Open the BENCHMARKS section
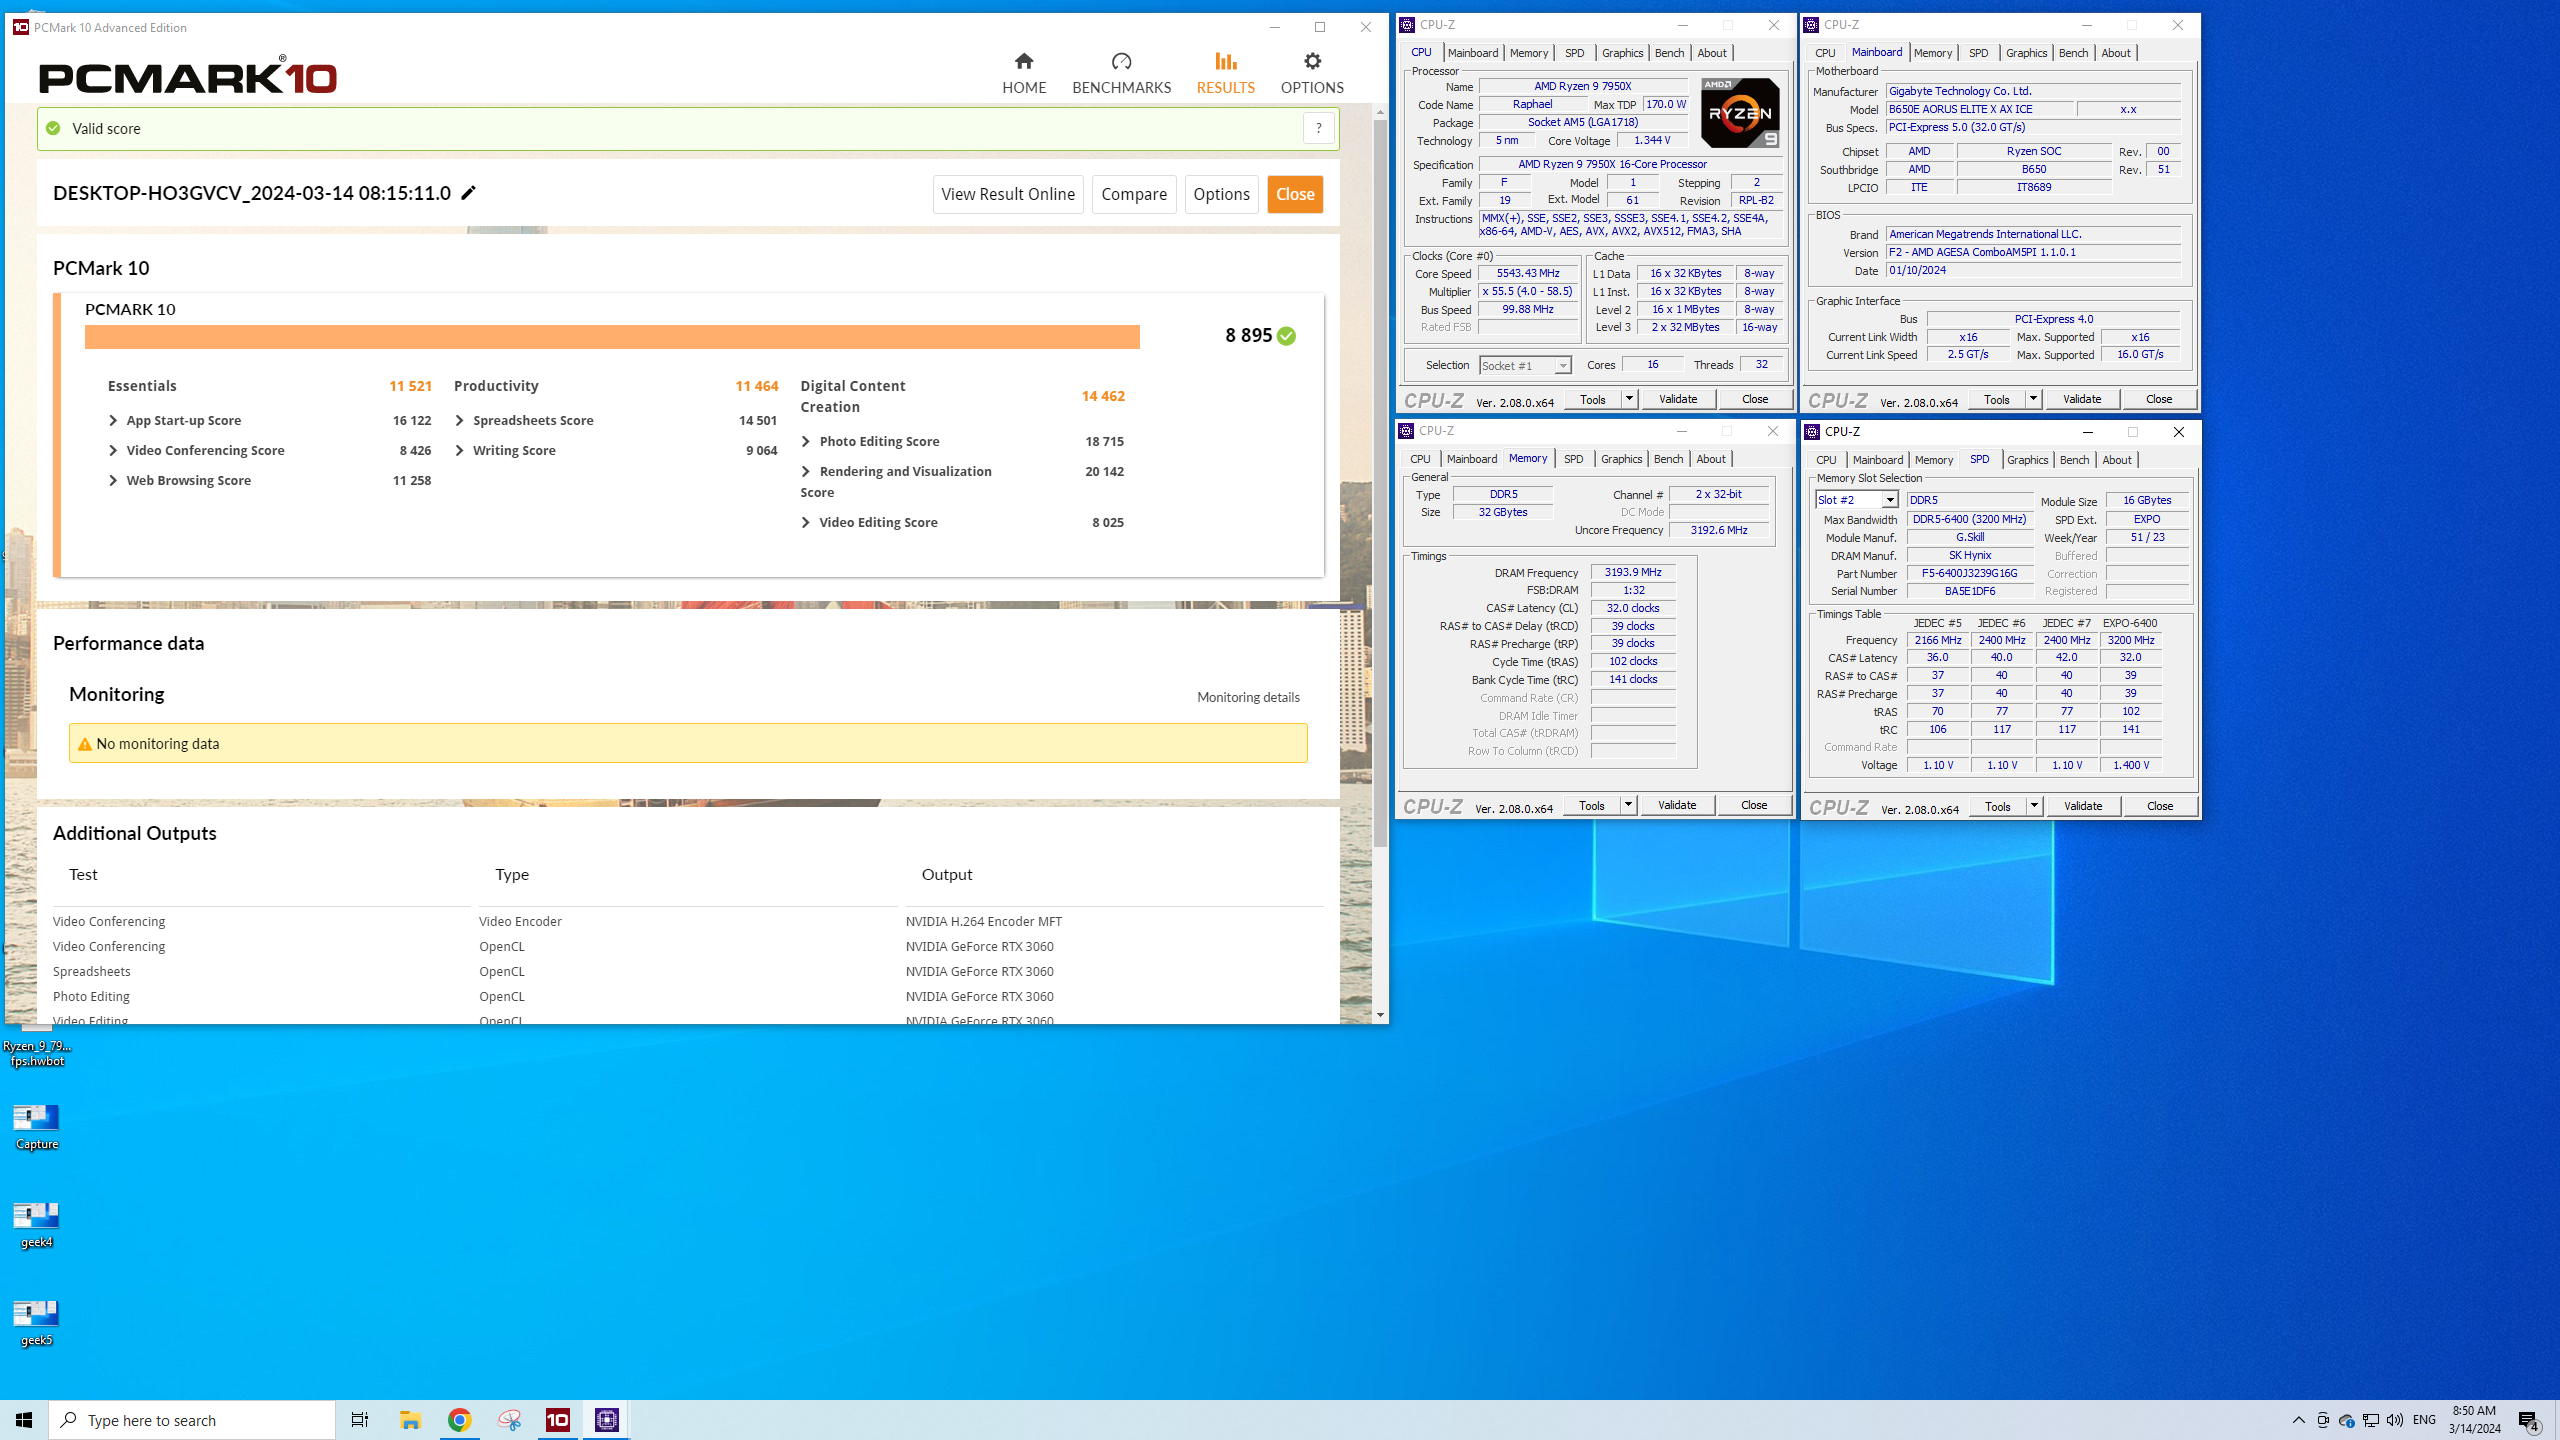Image resolution: width=2560 pixels, height=1440 pixels. [1121, 74]
